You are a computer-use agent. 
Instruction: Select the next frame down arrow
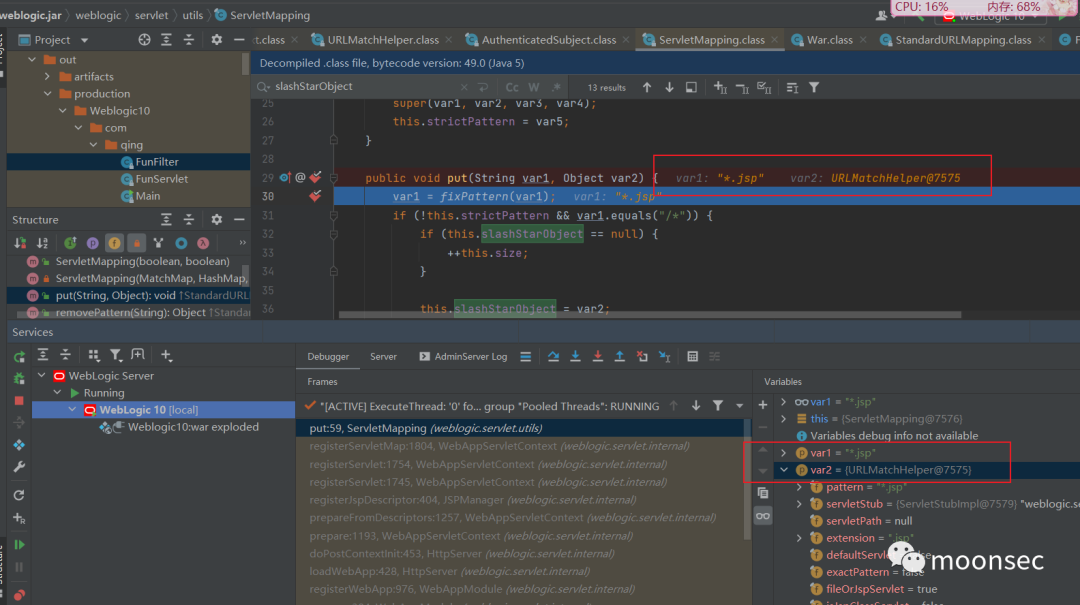click(696, 406)
